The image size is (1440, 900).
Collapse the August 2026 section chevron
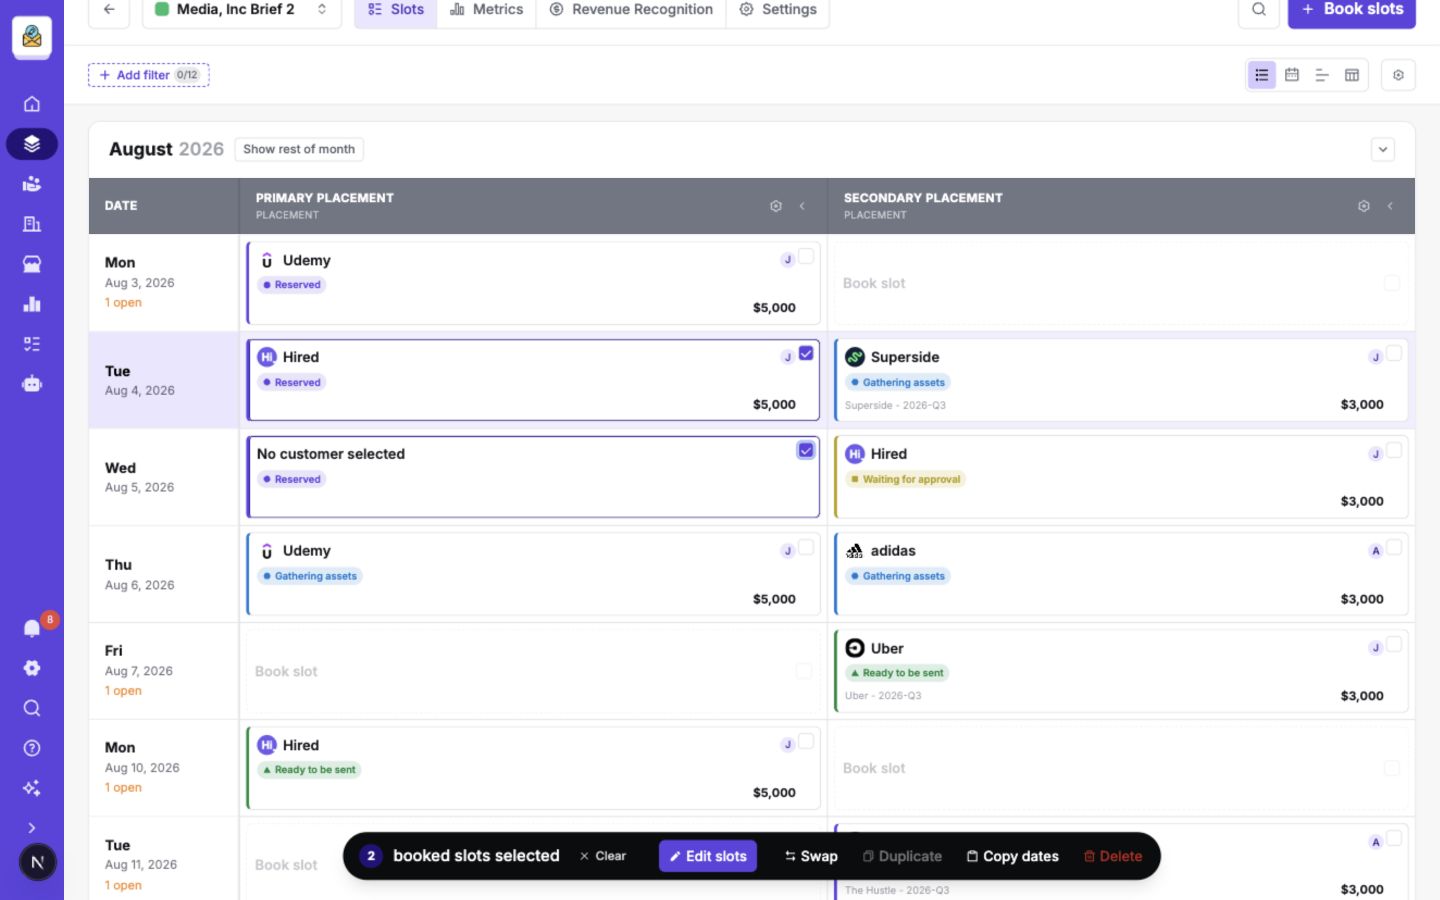pyautogui.click(x=1383, y=150)
